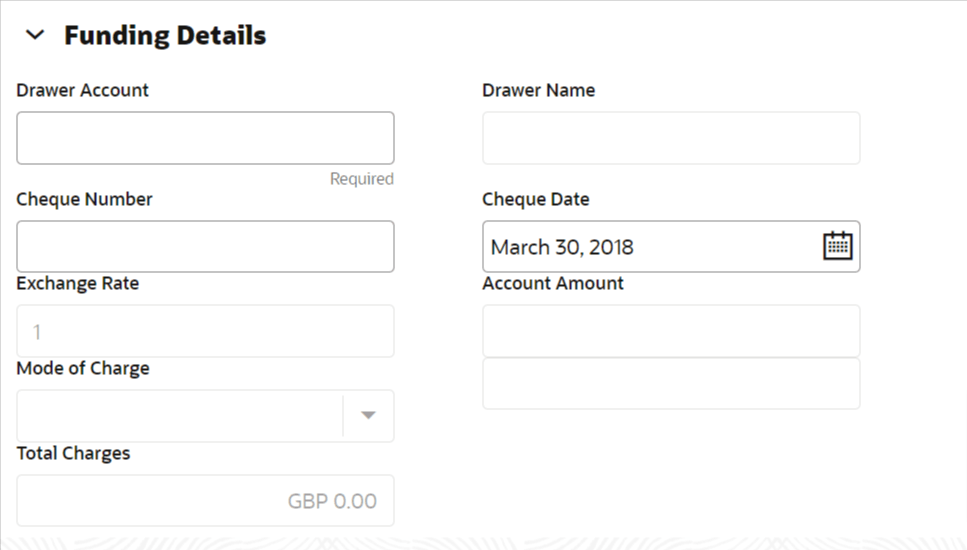Click inside the Drawer Name field box
The width and height of the screenshot is (967, 550).
pyautogui.click(x=671, y=138)
